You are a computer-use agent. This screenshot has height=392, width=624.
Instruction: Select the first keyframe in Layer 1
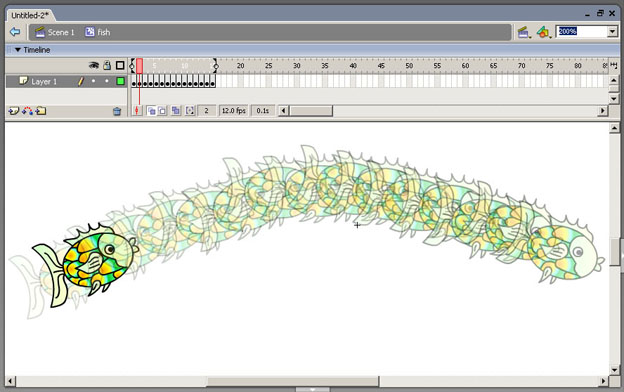point(134,82)
